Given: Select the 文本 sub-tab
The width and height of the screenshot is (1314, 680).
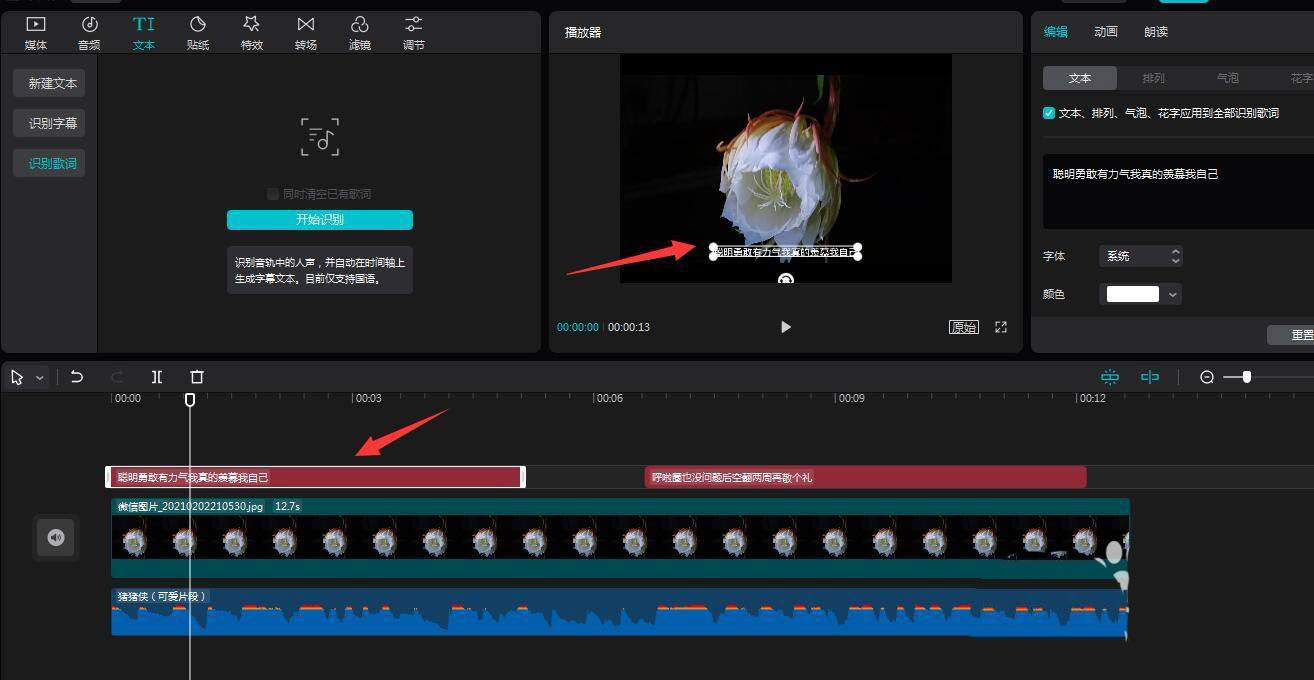Looking at the screenshot, I should [x=1080, y=78].
